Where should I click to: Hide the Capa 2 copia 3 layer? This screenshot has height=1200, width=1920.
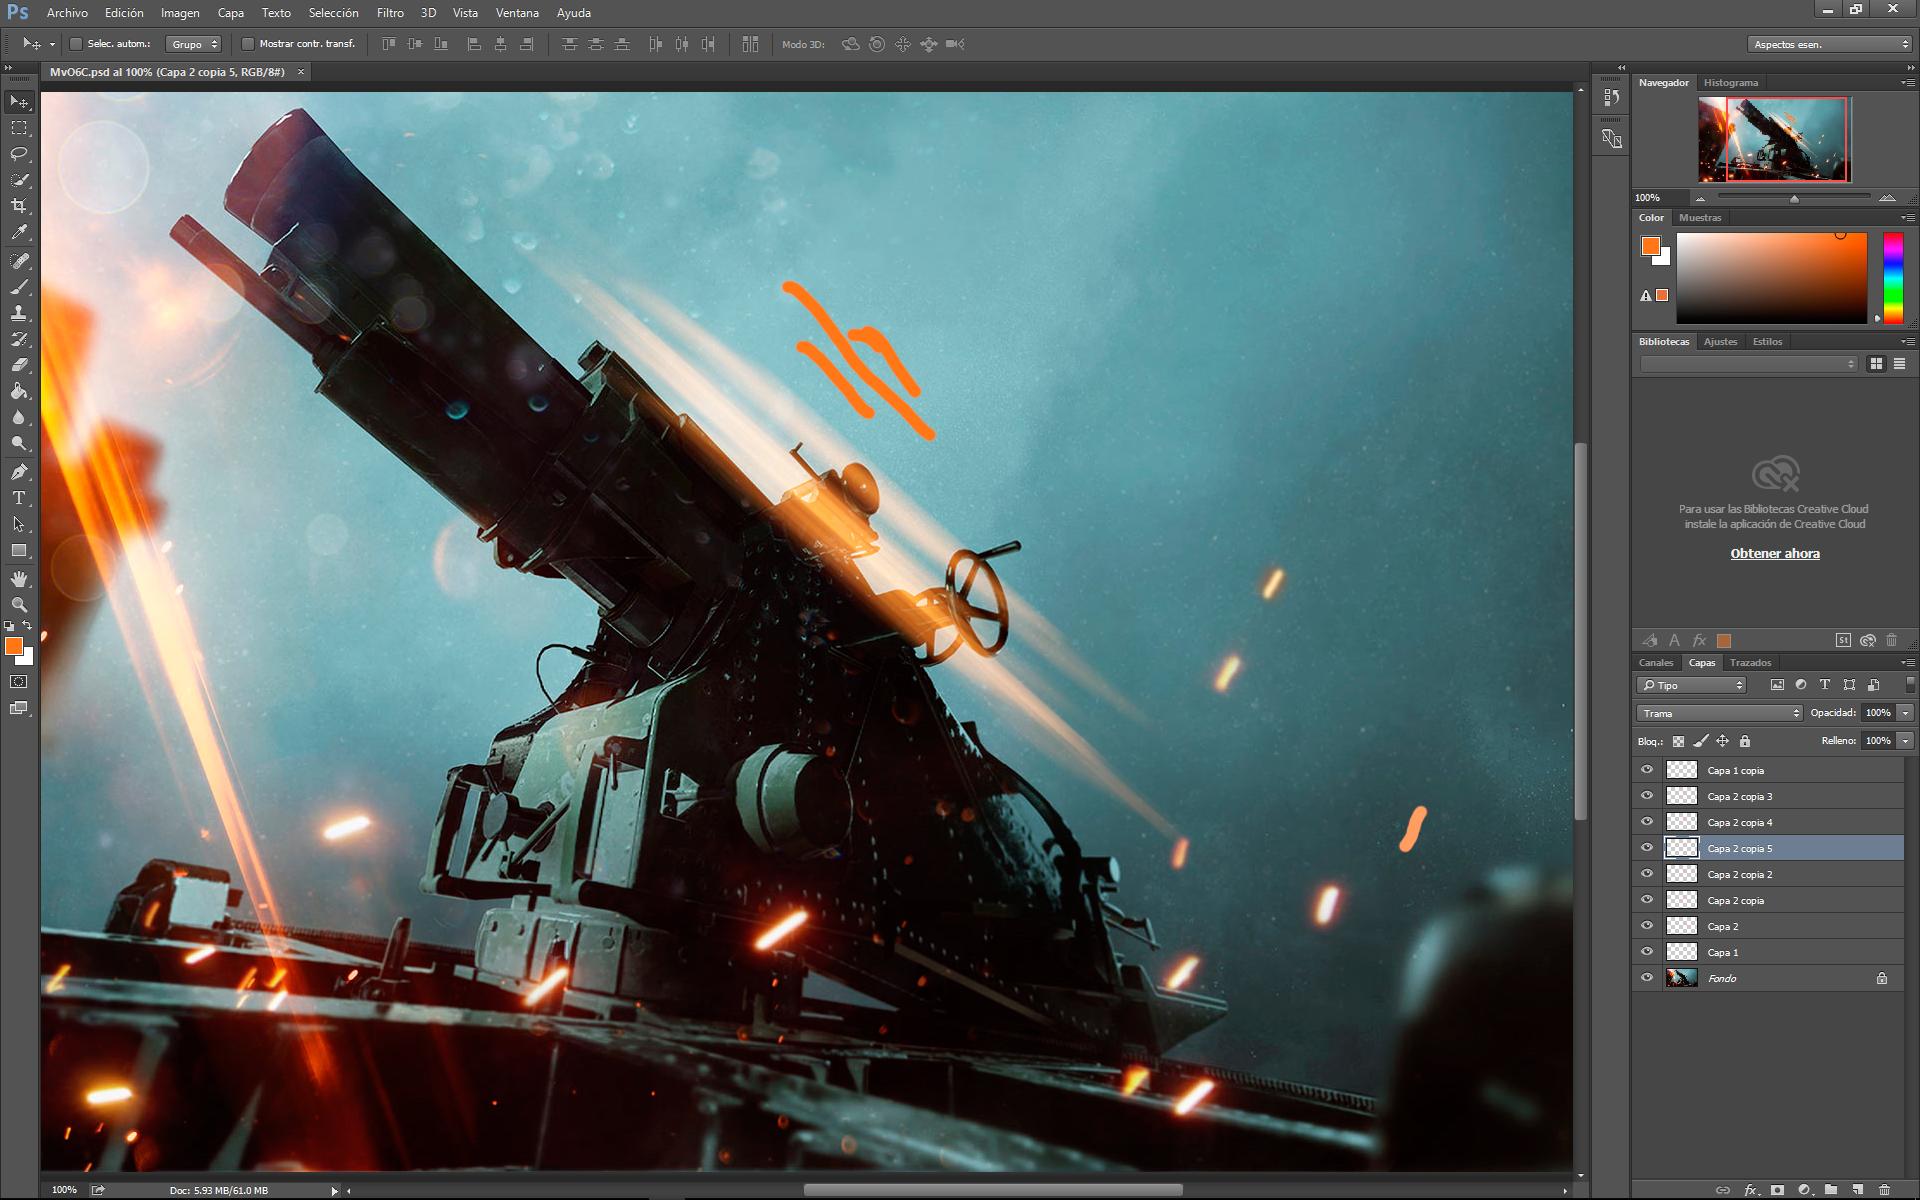[1647, 796]
